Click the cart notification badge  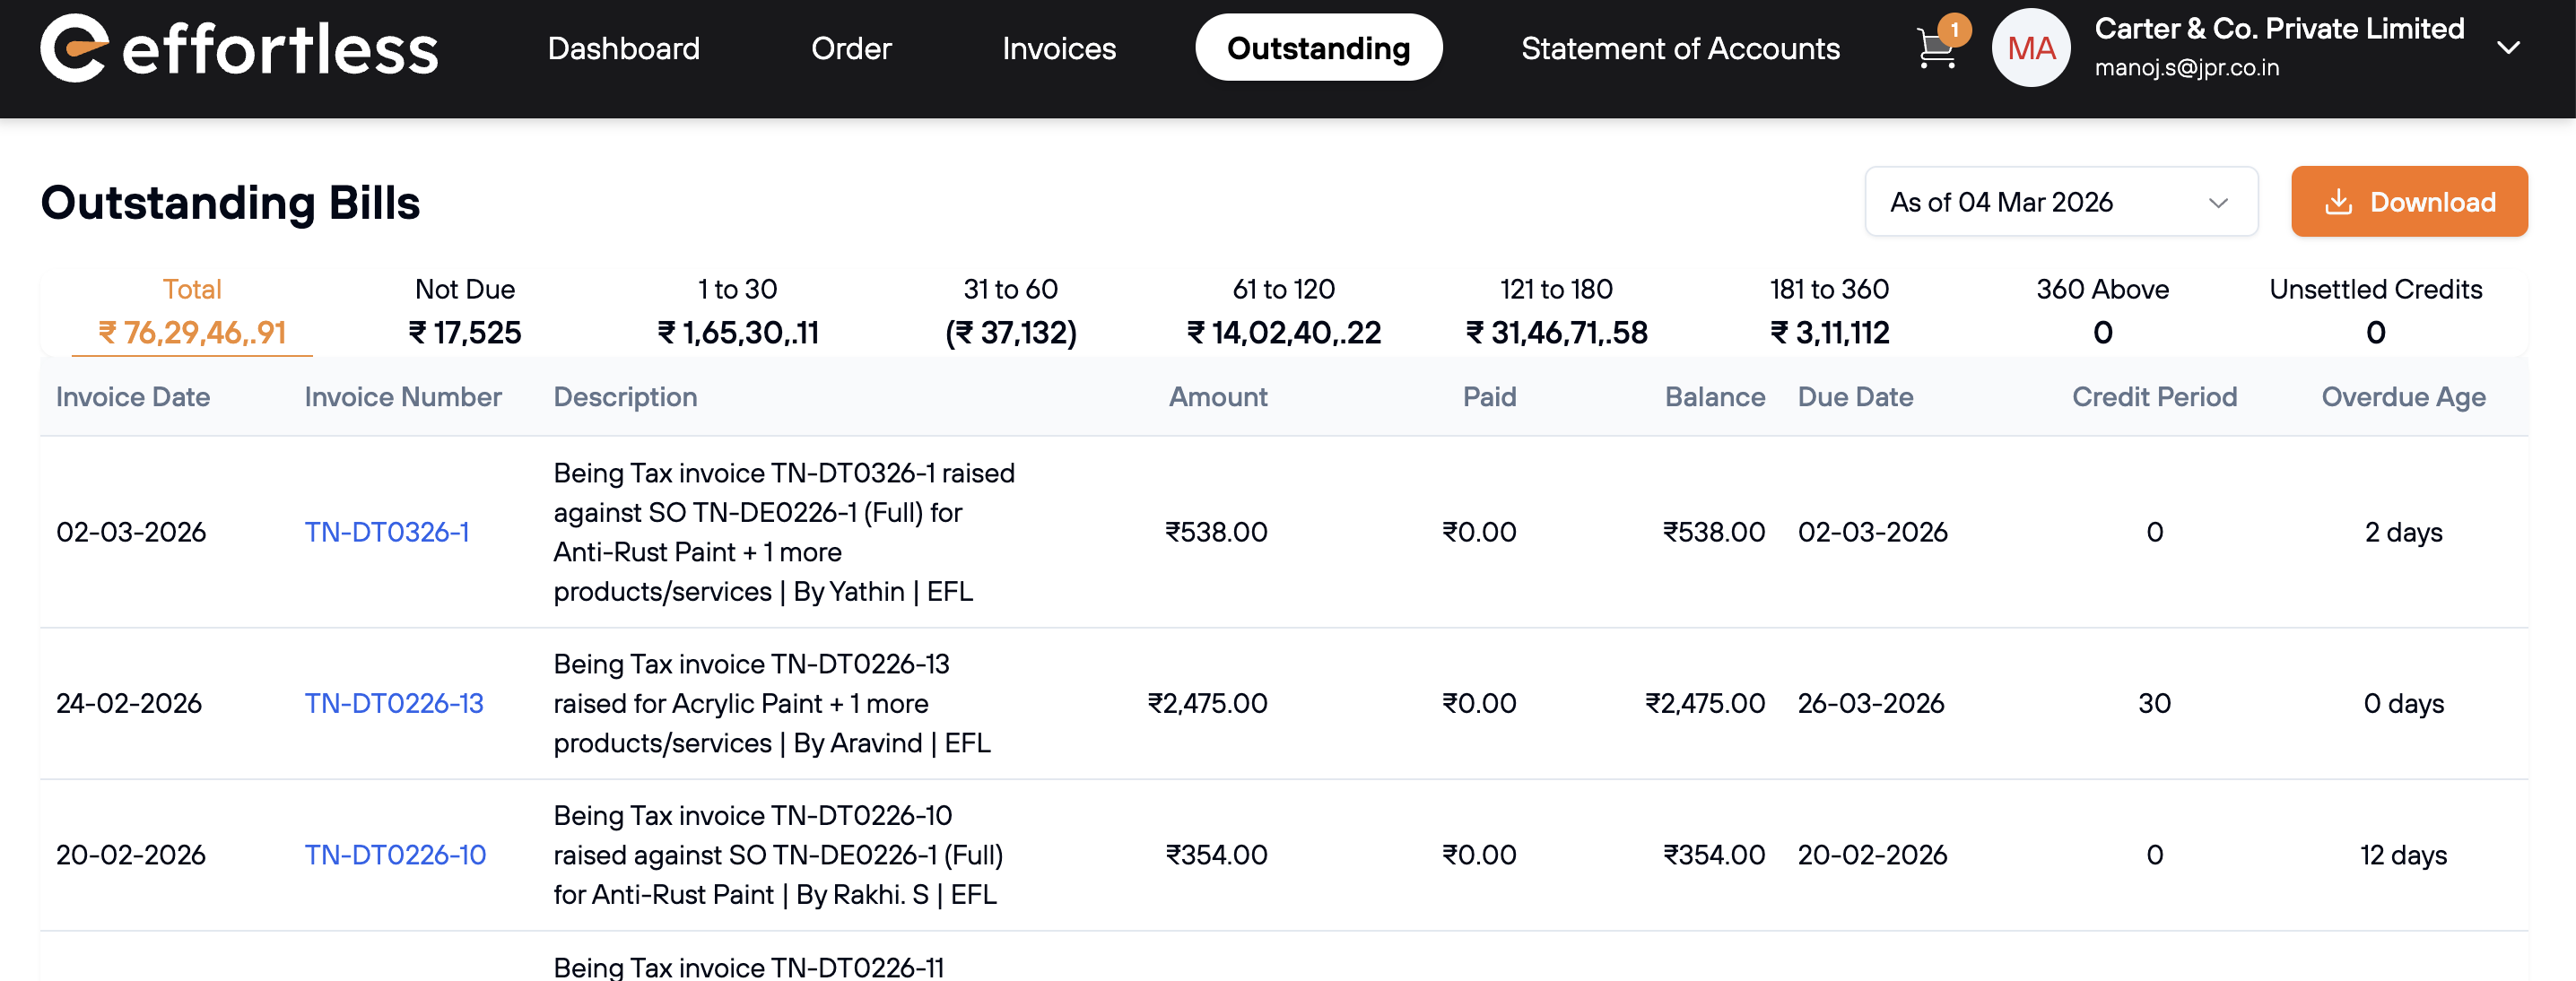pos(1954,29)
